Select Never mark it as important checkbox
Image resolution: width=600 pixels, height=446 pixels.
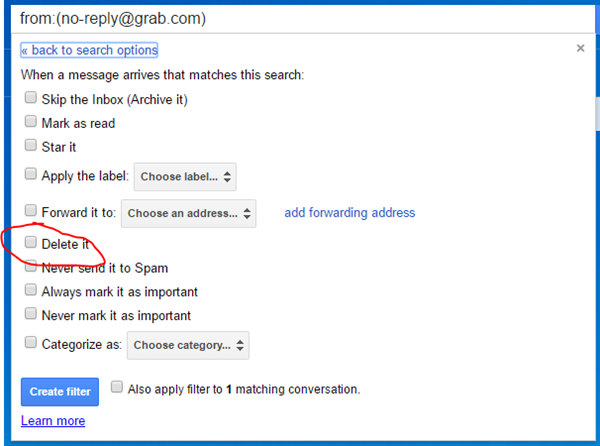coord(30,316)
